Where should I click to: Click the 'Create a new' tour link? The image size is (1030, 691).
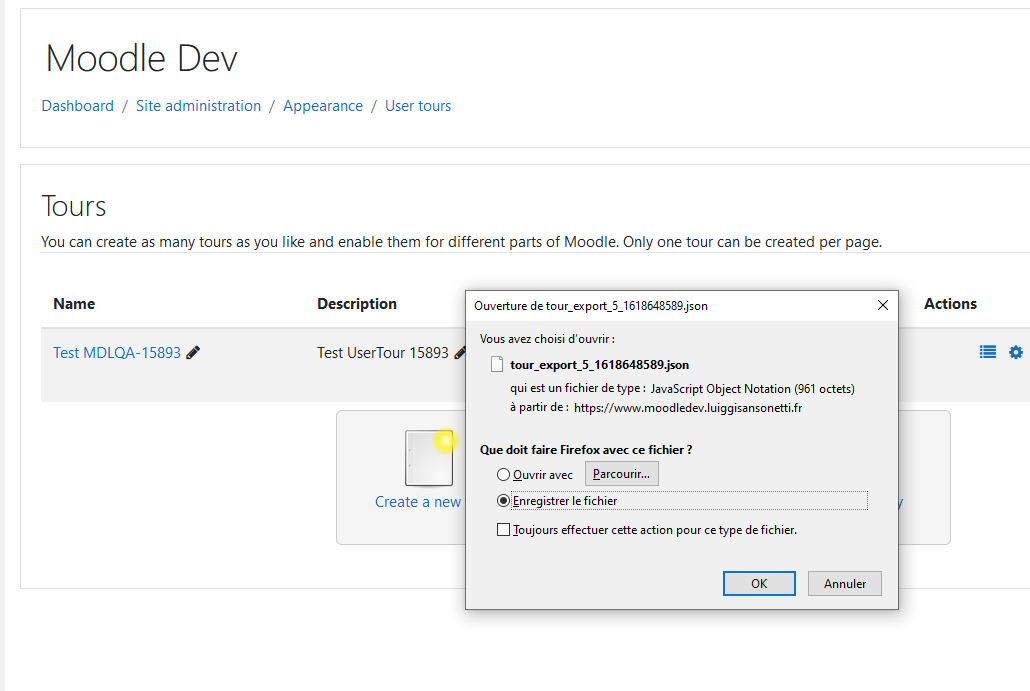pyautogui.click(x=418, y=502)
